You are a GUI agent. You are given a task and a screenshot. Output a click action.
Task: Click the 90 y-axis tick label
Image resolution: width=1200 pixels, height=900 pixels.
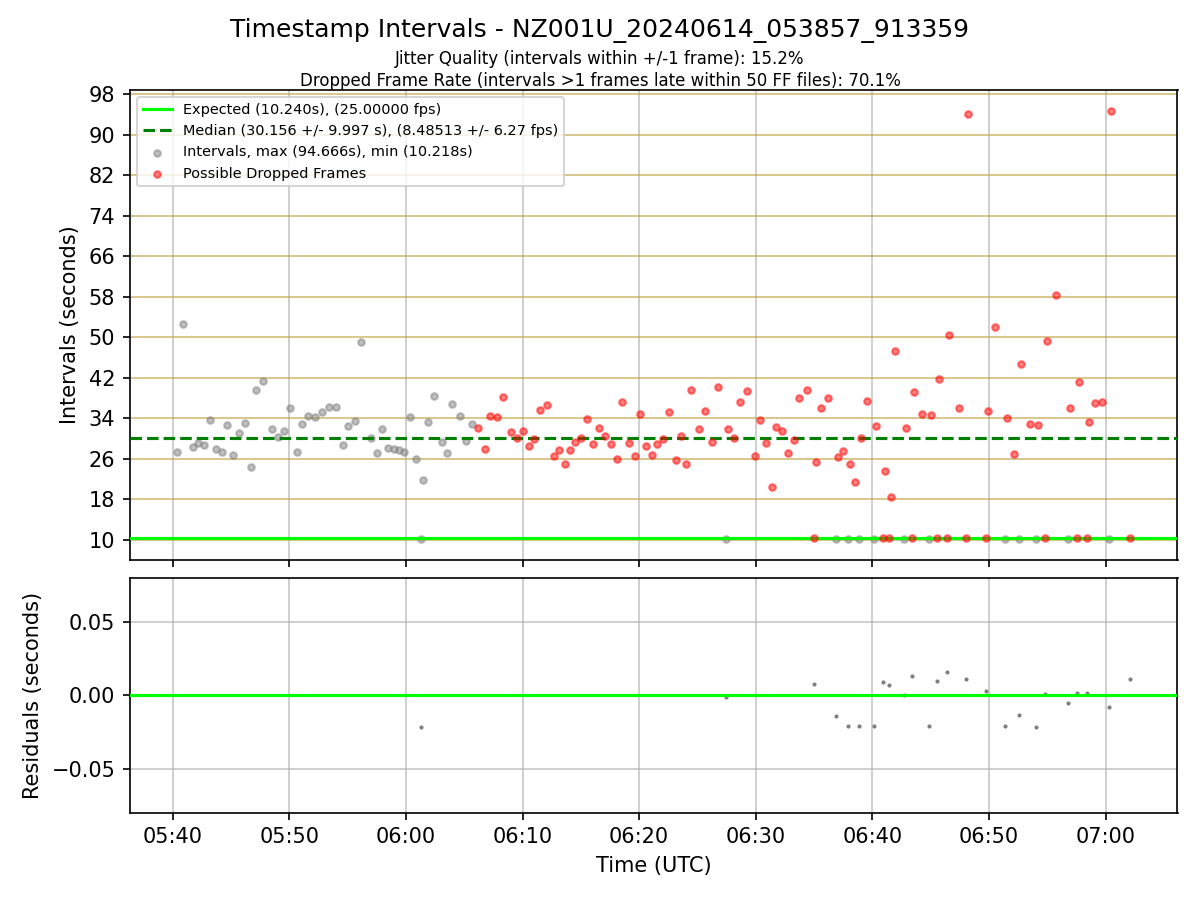coord(103,135)
